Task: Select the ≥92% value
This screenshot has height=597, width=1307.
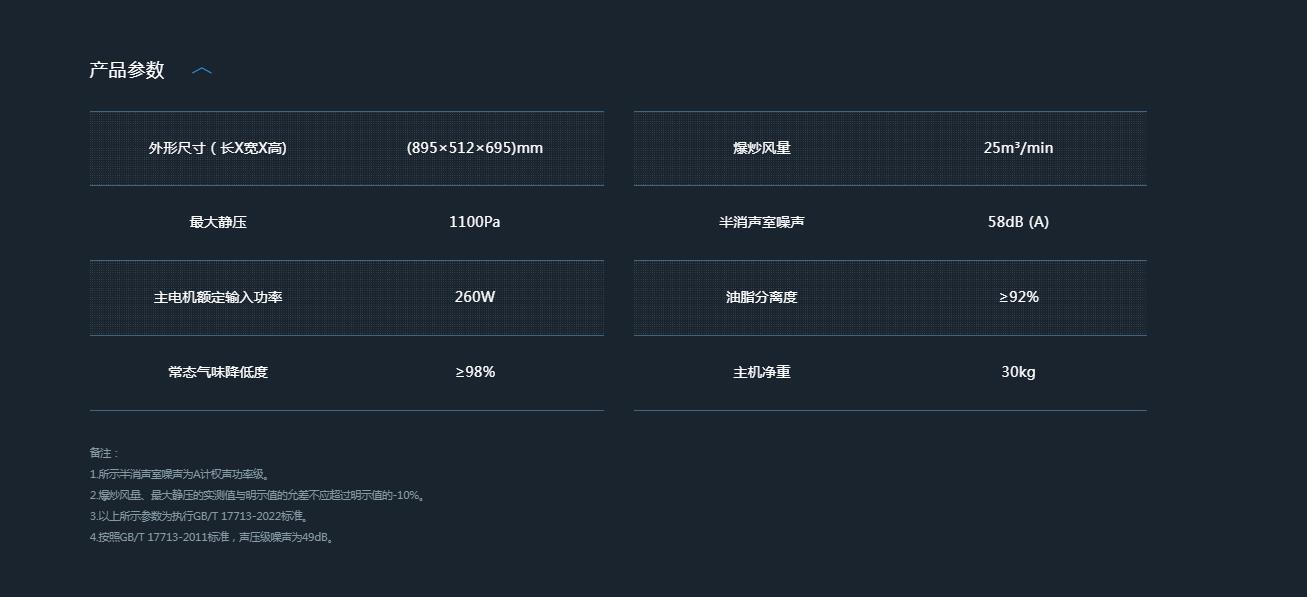Action: coord(1018,297)
